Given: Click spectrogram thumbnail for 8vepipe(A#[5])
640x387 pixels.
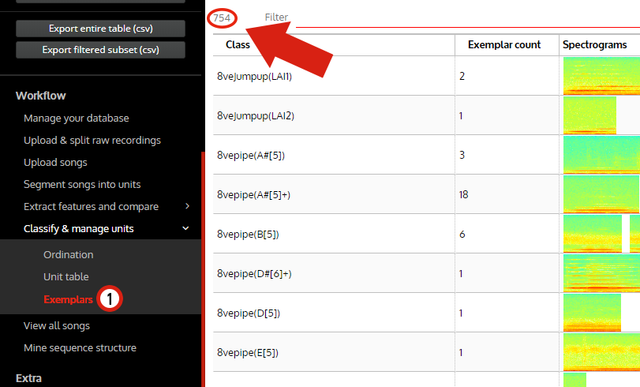Looking at the screenshot, I should click(602, 155).
